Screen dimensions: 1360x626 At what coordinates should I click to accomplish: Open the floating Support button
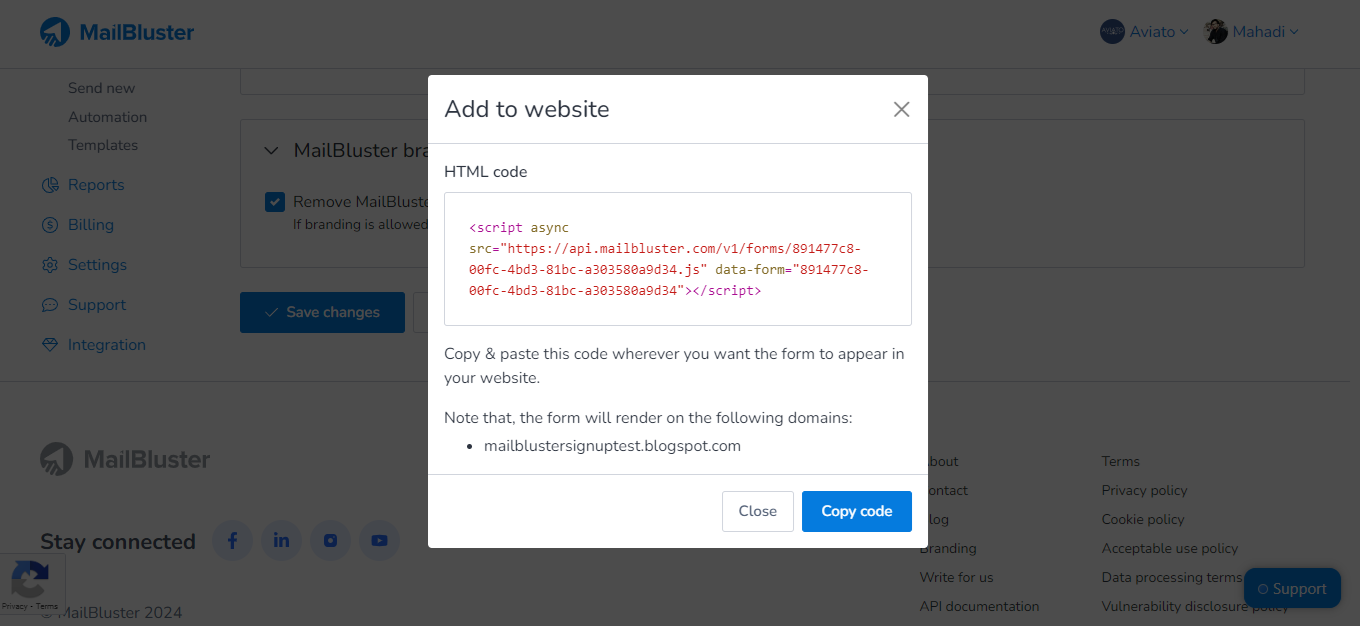click(x=1292, y=588)
